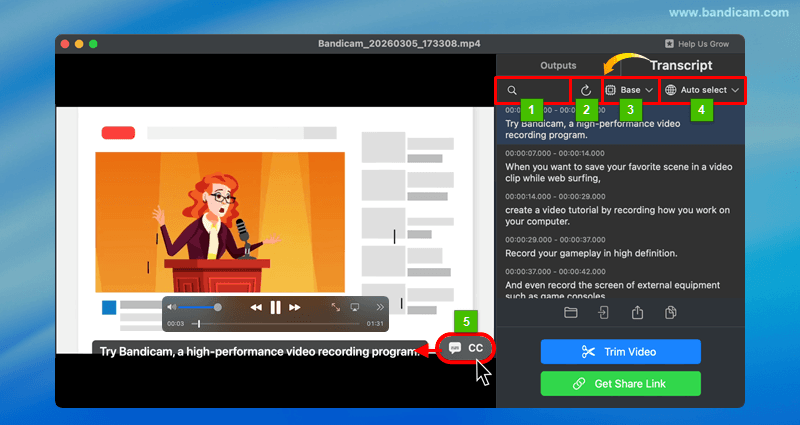Click the rewind button in player

tap(256, 307)
